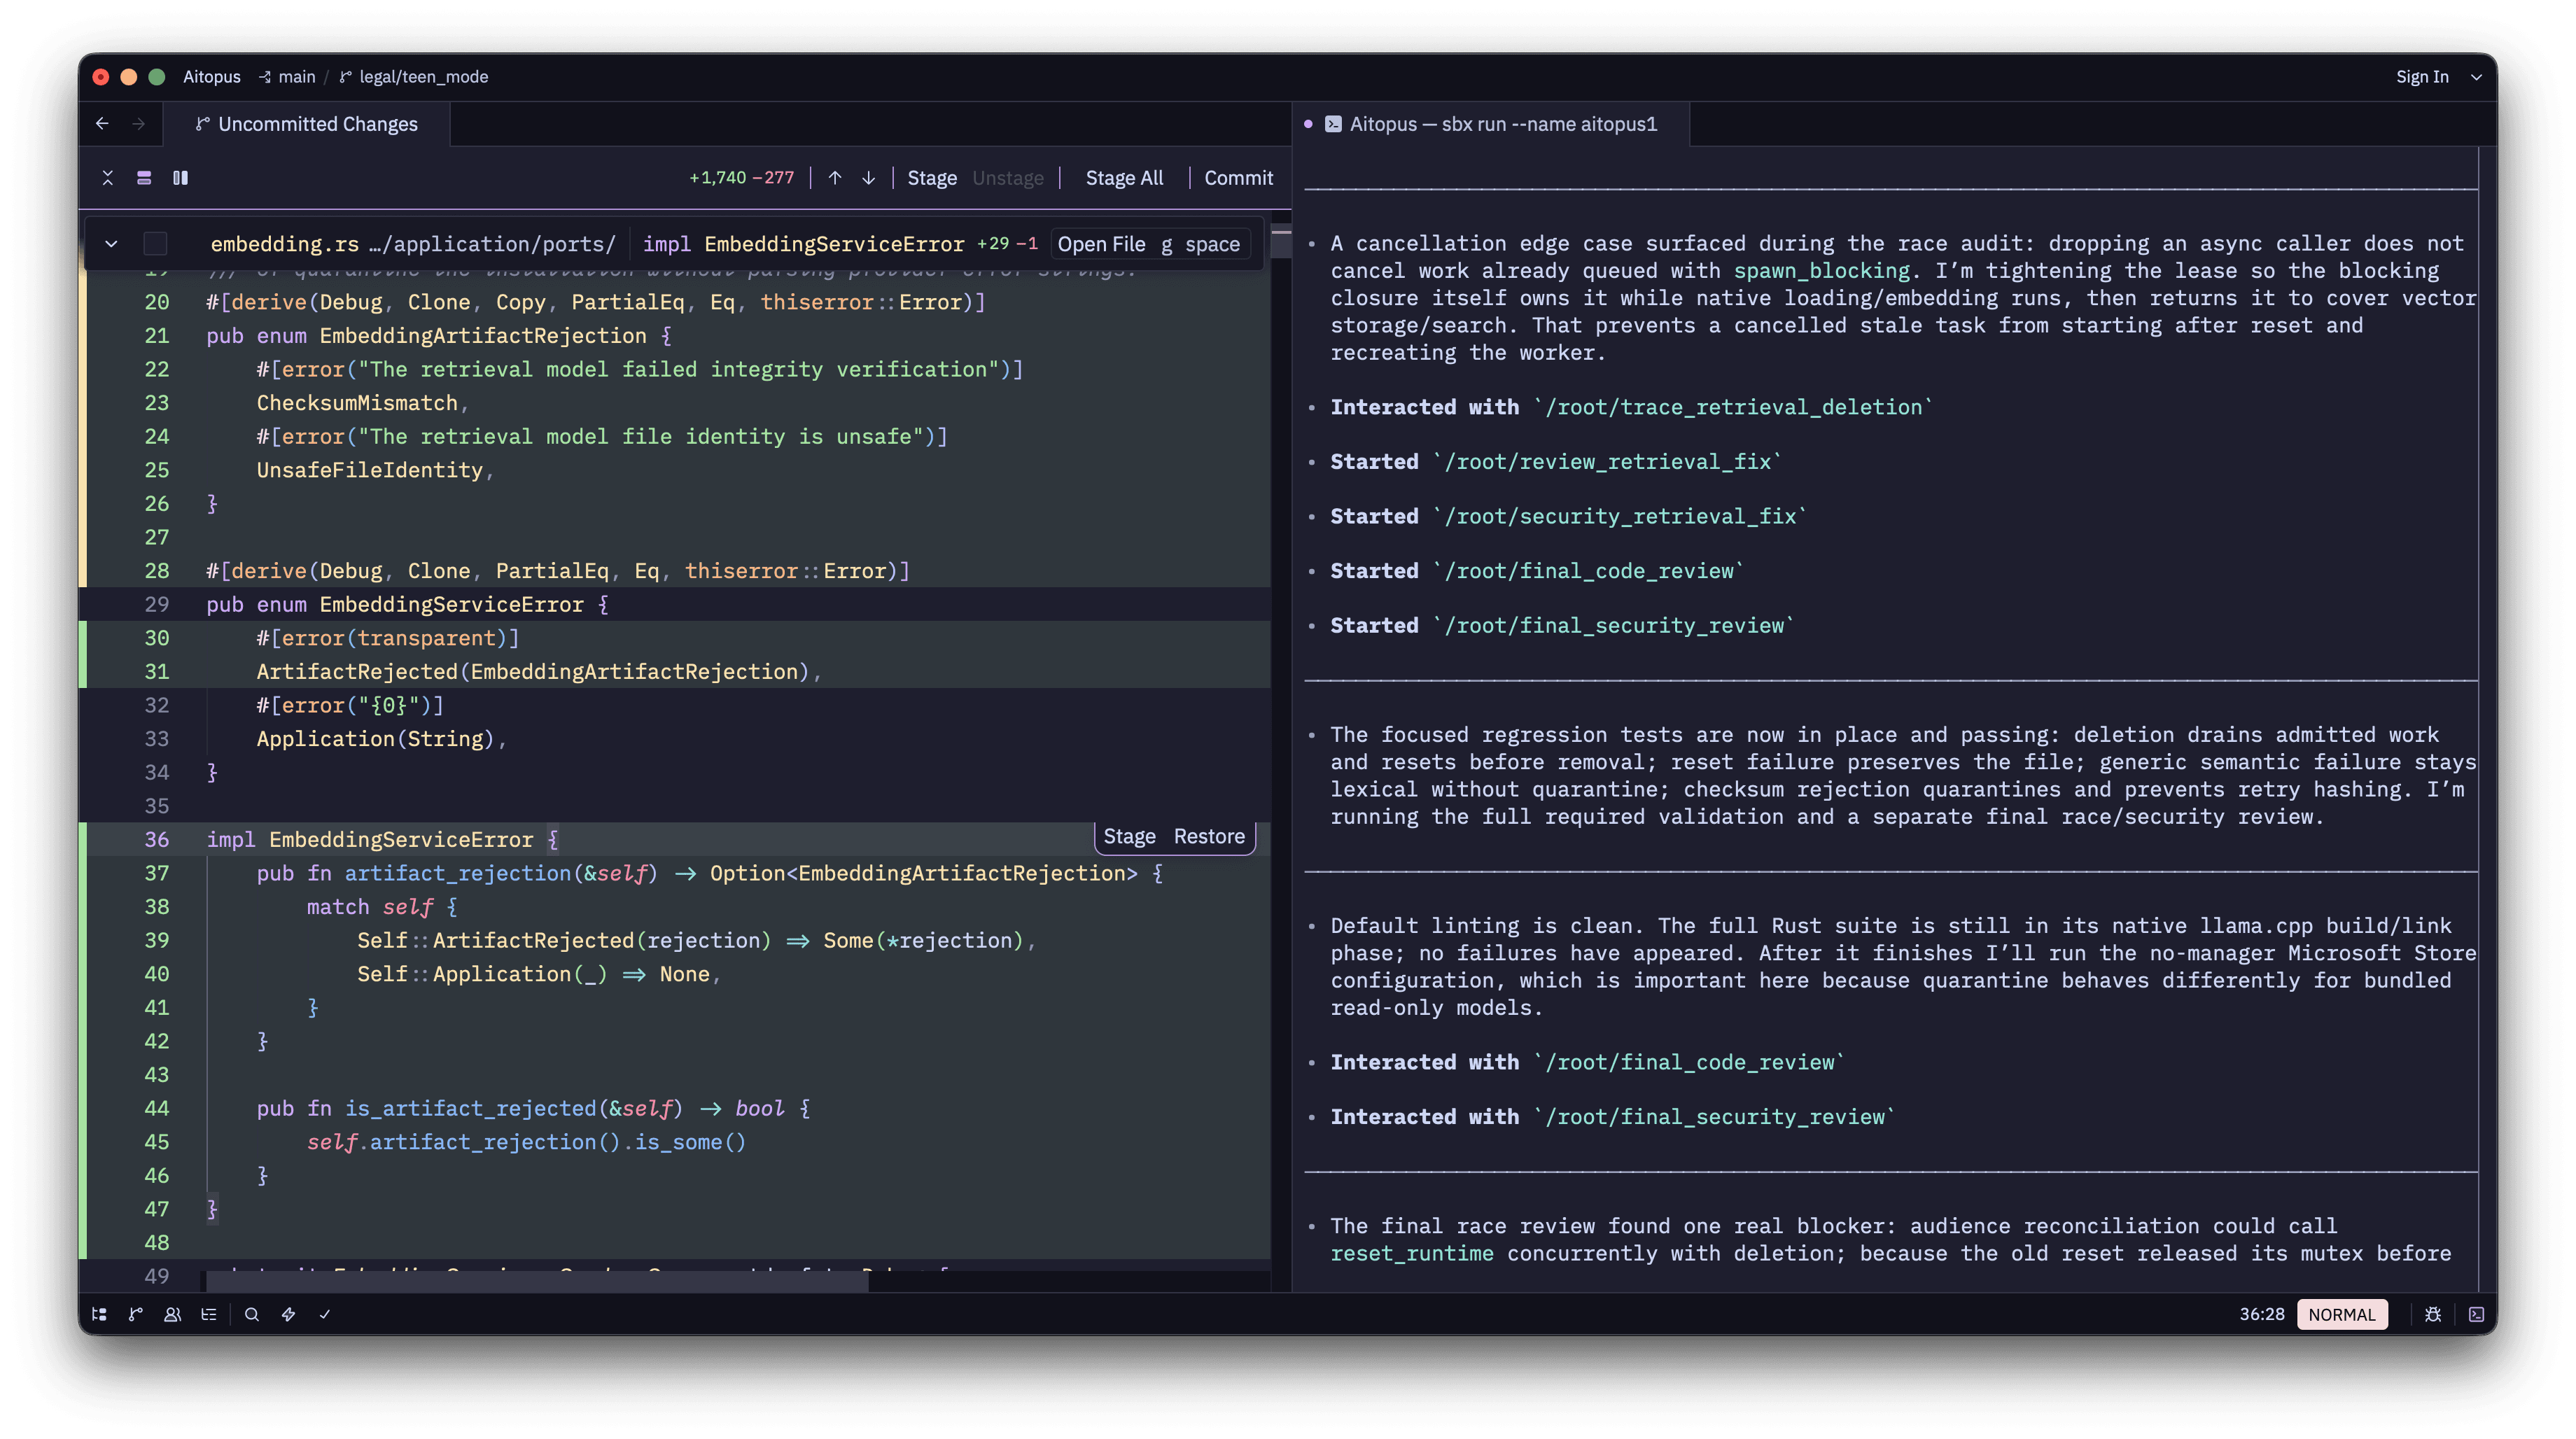Image resolution: width=2576 pixels, height=1439 pixels.
Task: Open the git branch panel icon in status bar
Action: point(136,1314)
